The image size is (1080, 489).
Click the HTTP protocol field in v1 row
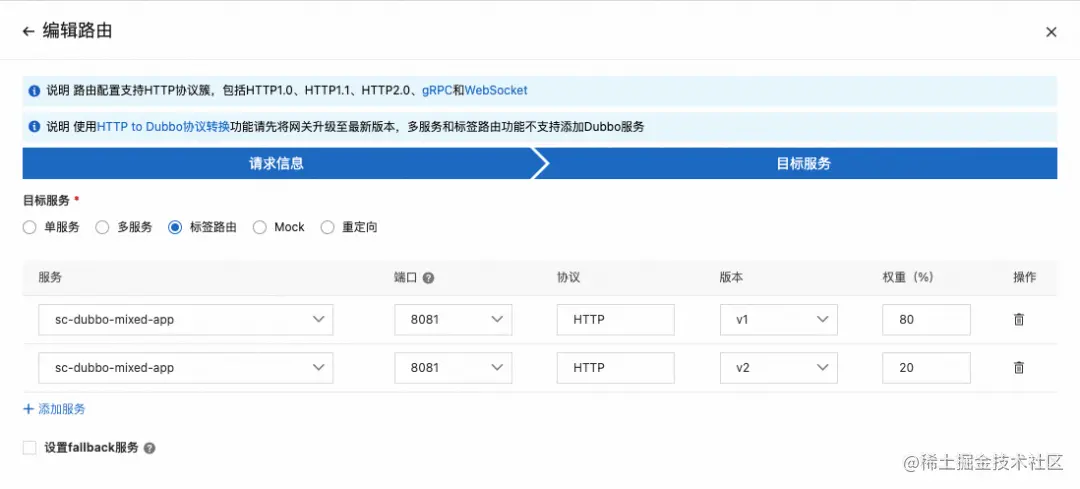616,320
